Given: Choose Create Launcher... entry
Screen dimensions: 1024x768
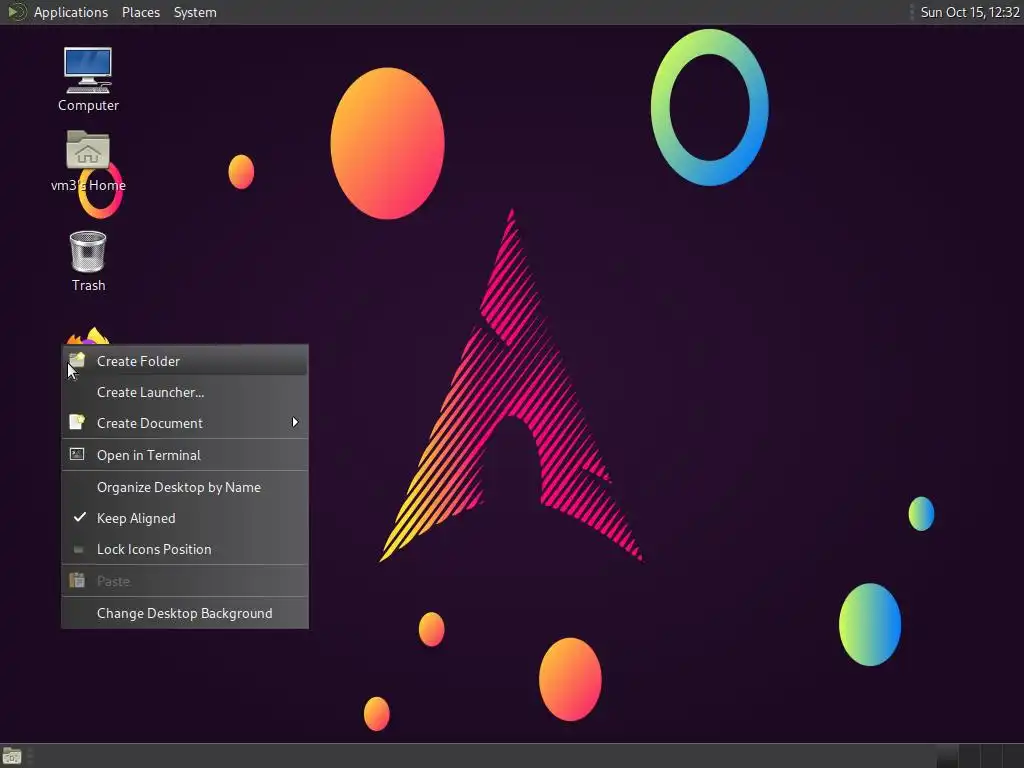Looking at the screenshot, I should click(x=185, y=392).
